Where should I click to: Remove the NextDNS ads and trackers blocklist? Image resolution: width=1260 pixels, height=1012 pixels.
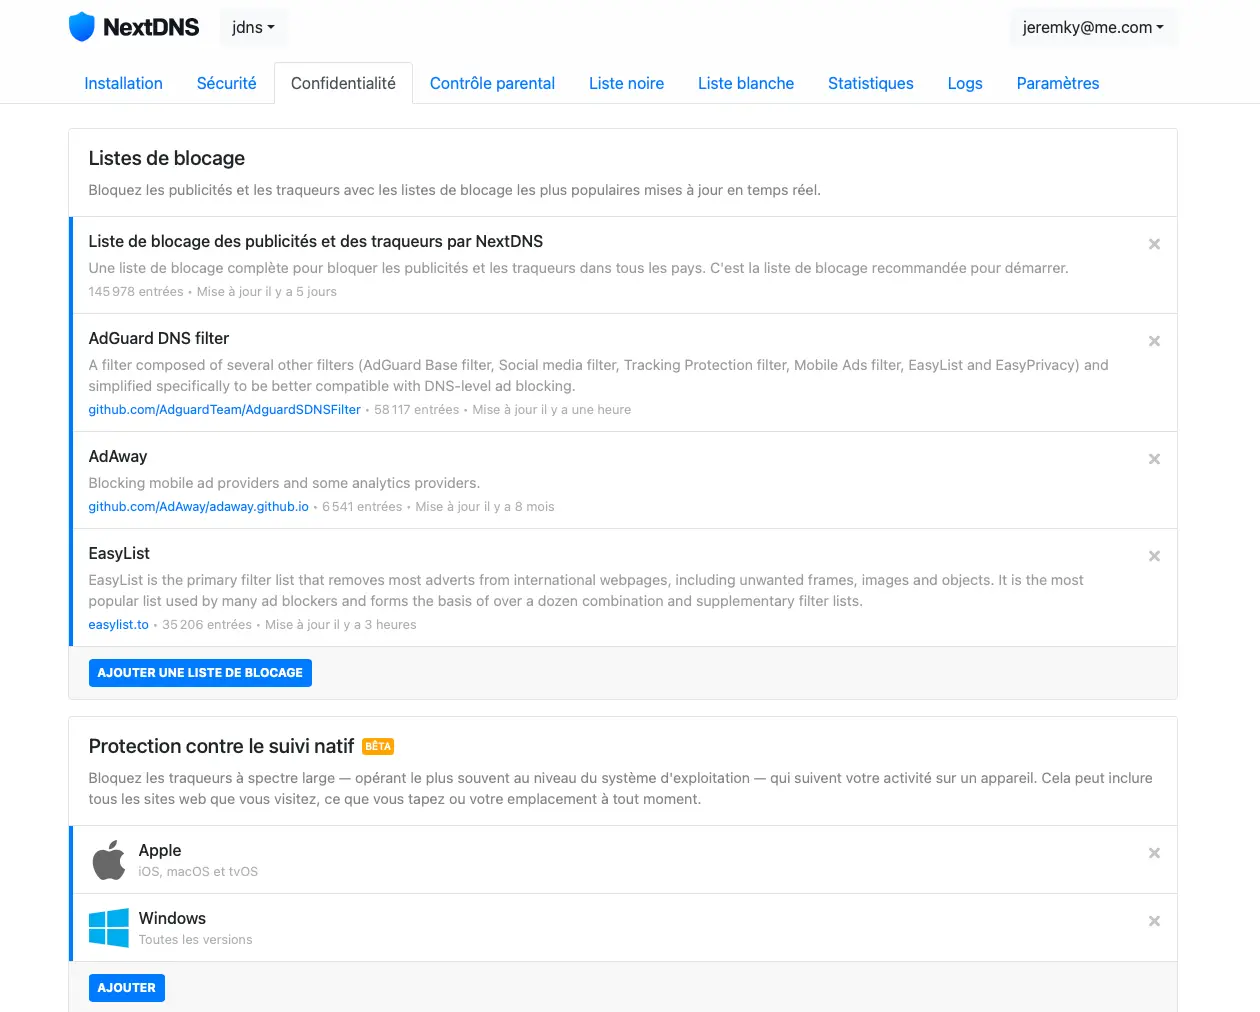coord(1154,244)
